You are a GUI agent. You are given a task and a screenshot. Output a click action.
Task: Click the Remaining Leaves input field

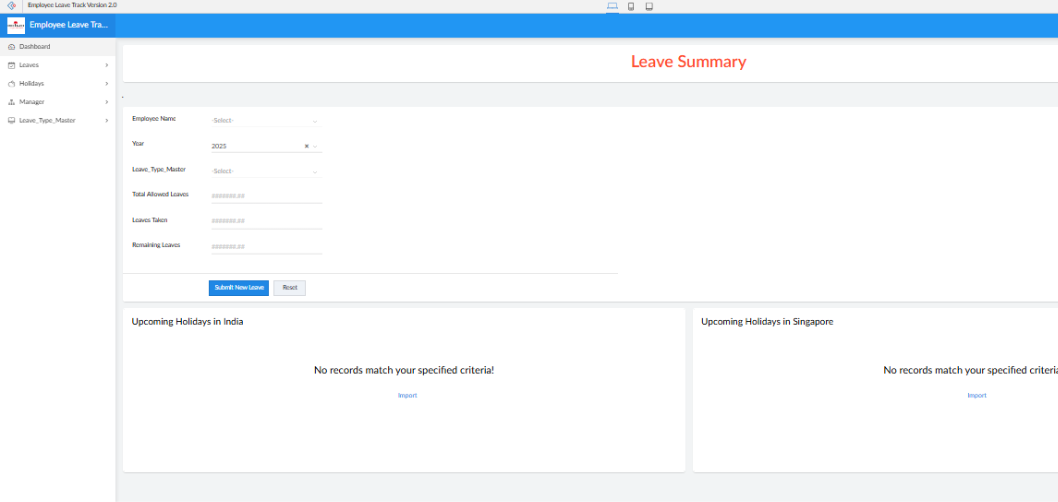pos(266,246)
